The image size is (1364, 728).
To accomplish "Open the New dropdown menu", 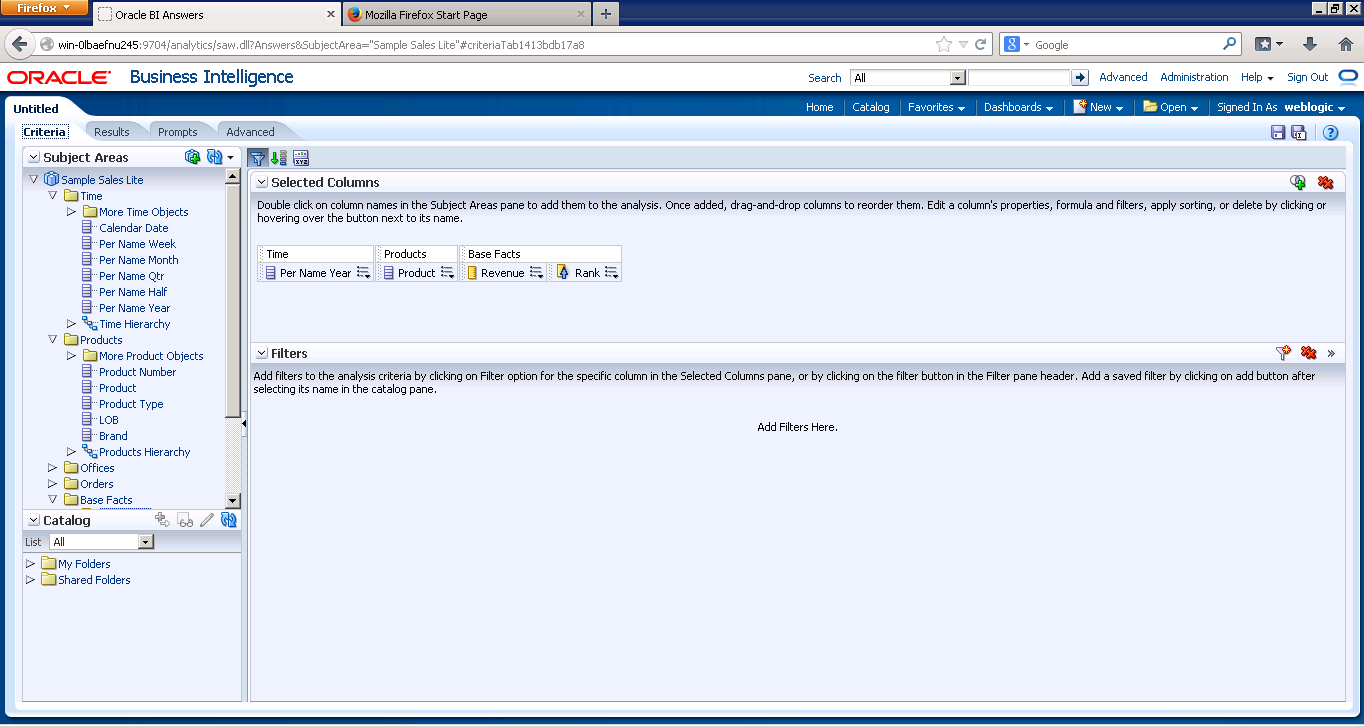I will point(1097,107).
